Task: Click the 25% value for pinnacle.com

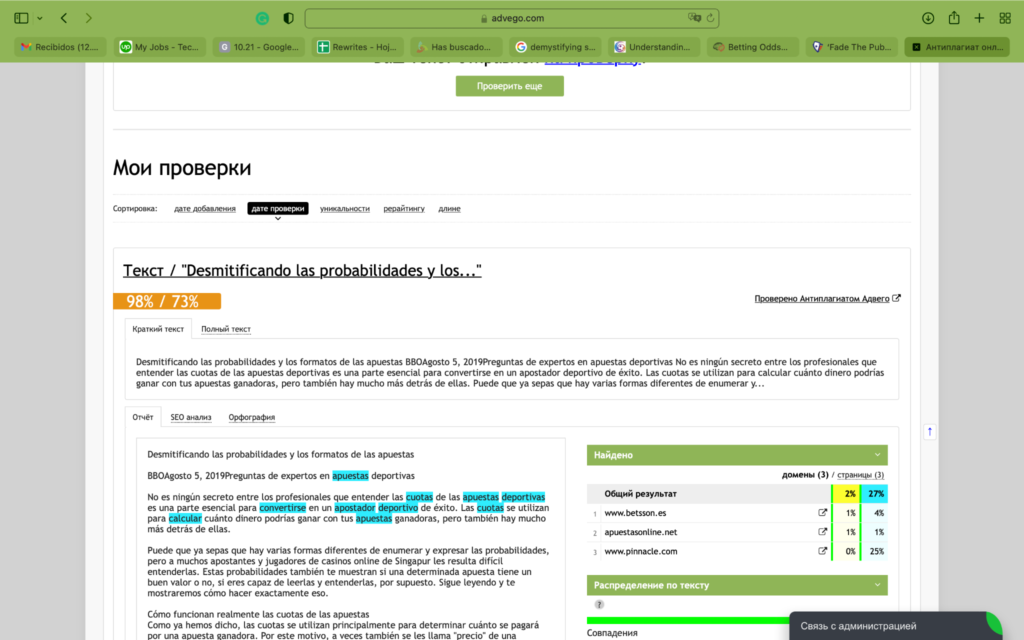Action: point(874,551)
